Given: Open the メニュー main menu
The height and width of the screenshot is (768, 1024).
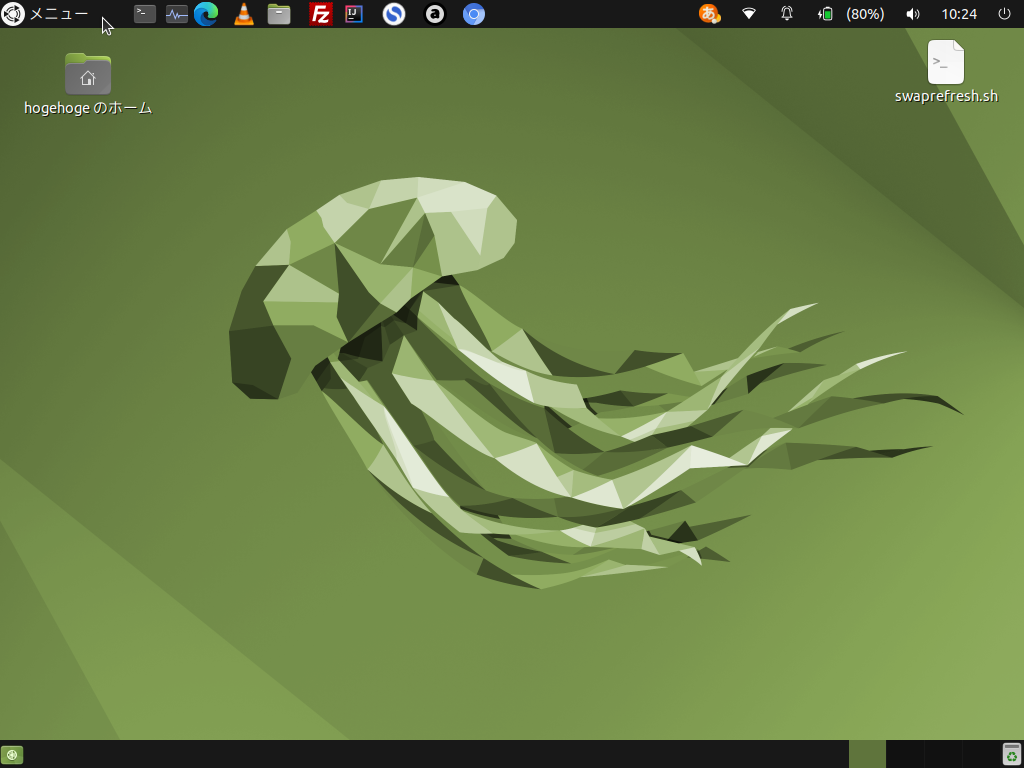Looking at the screenshot, I should point(46,14).
